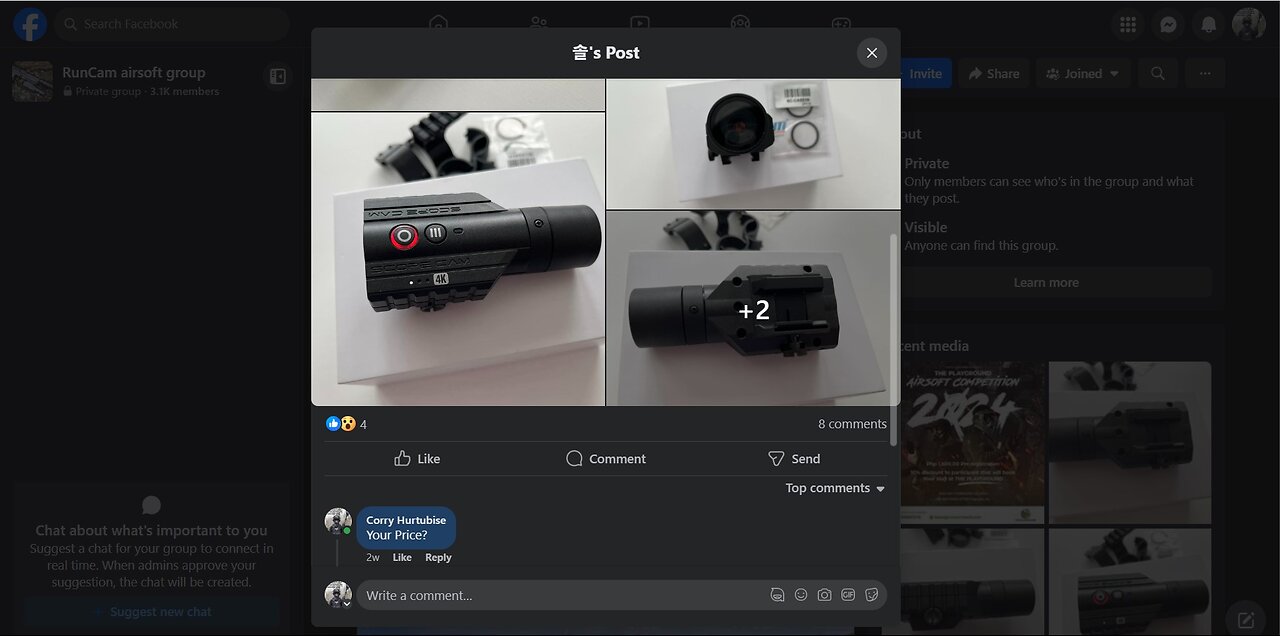Close the post dialog
The height and width of the screenshot is (636, 1280).
(x=872, y=53)
